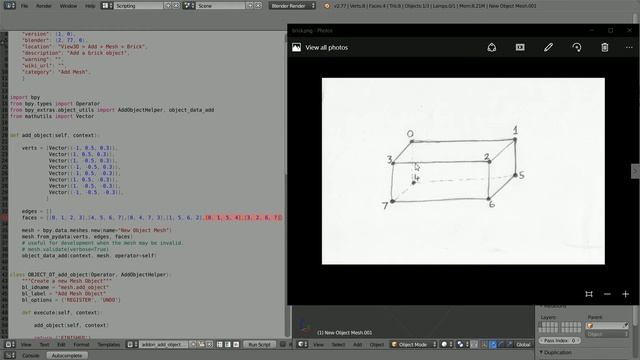Open the Python console editor type selector
Viewport: 640px width, 360px height.
click(x=10, y=356)
